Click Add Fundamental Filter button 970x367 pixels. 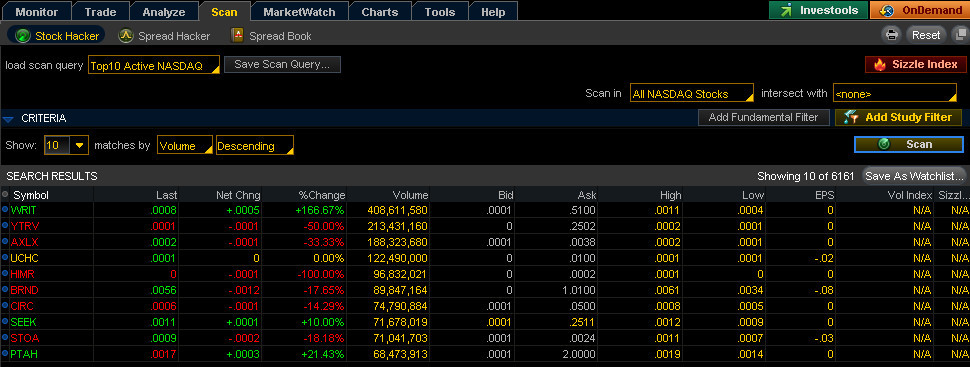[x=763, y=117]
